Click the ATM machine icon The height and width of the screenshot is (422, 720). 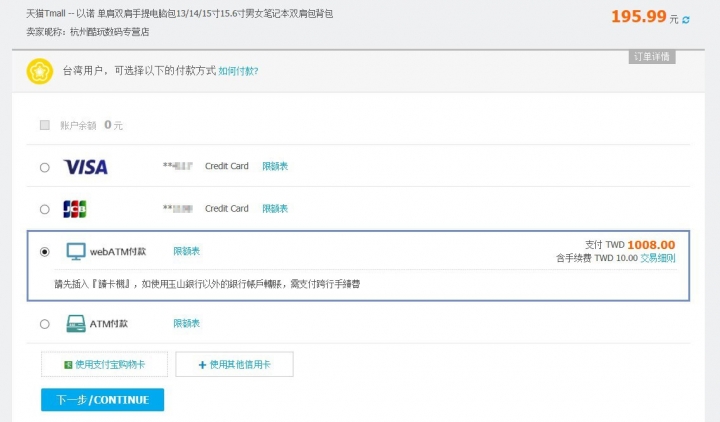76,324
